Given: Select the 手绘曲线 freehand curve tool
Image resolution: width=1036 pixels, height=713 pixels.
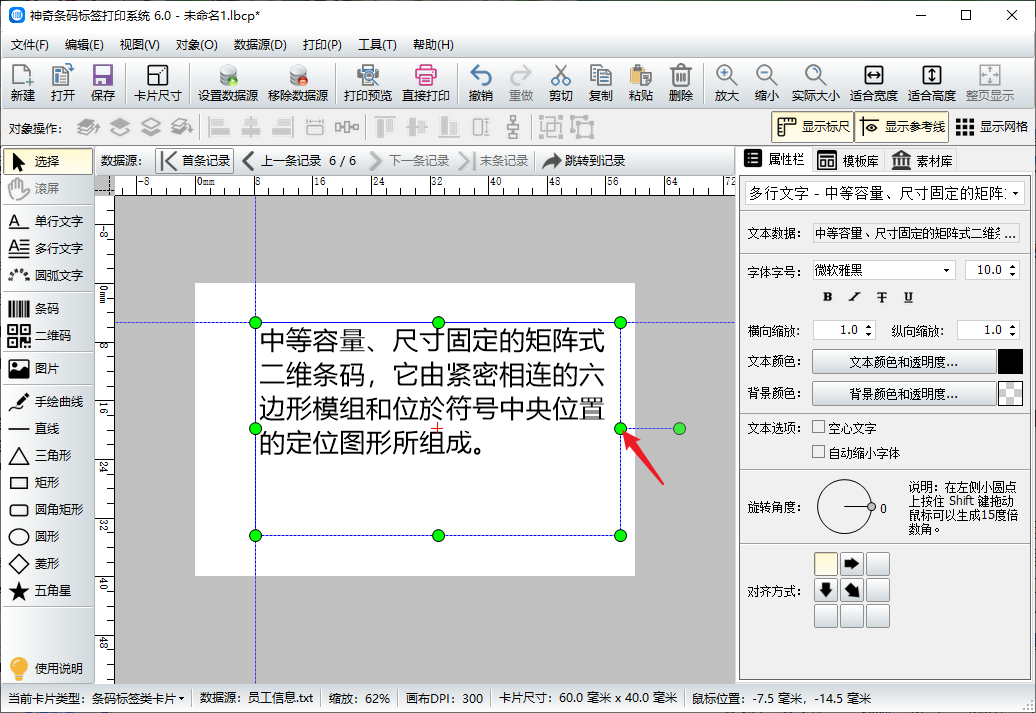Looking at the screenshot, I should 46,402.
